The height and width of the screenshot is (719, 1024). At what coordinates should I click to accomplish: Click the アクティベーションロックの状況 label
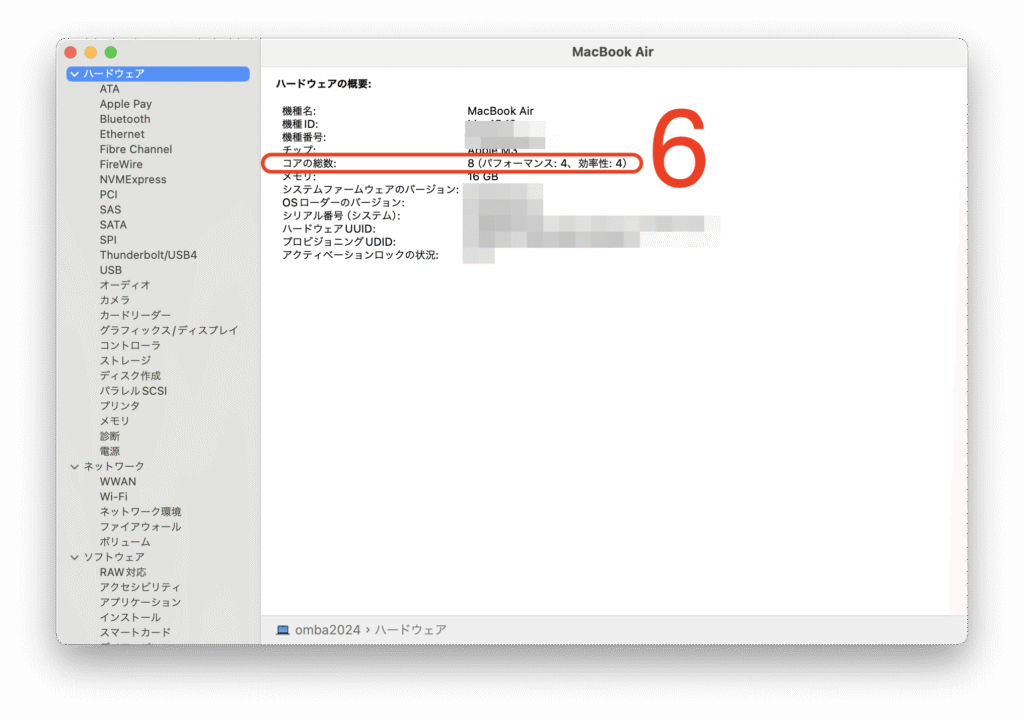tap(360, 255)
